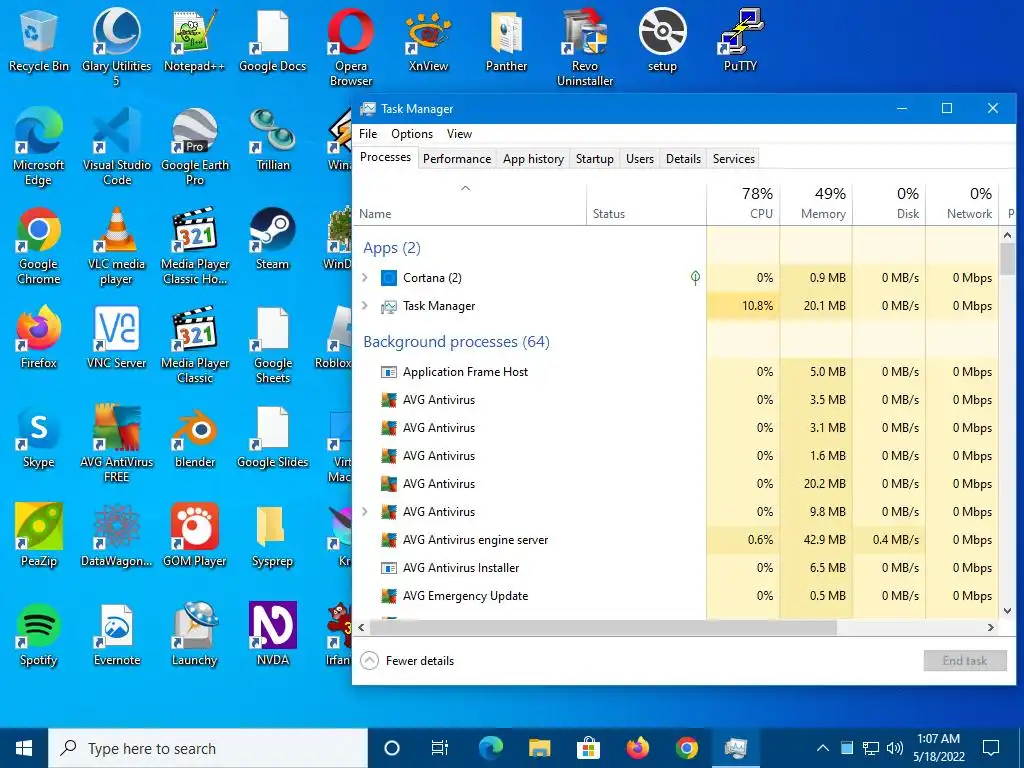Image resolution: width=1024 pixels, height=768 pixels.
Task: Open the notification center icon
Action: (991, 748)
